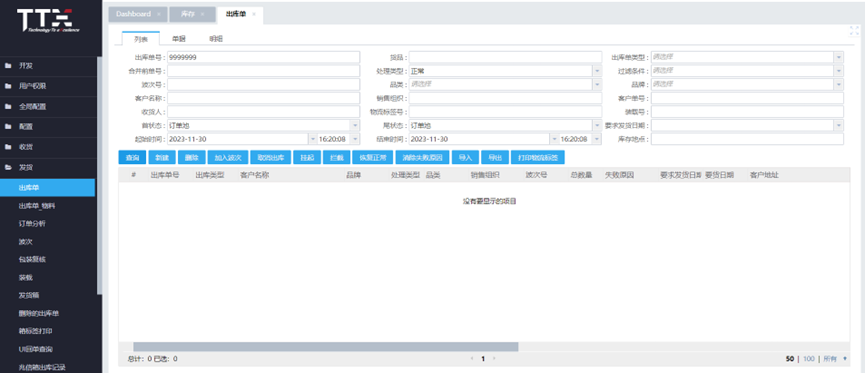Image resolution: width=865 pixels, height=373 pixels.
Task: Go to next page arrow in pager
Action: 494,359
